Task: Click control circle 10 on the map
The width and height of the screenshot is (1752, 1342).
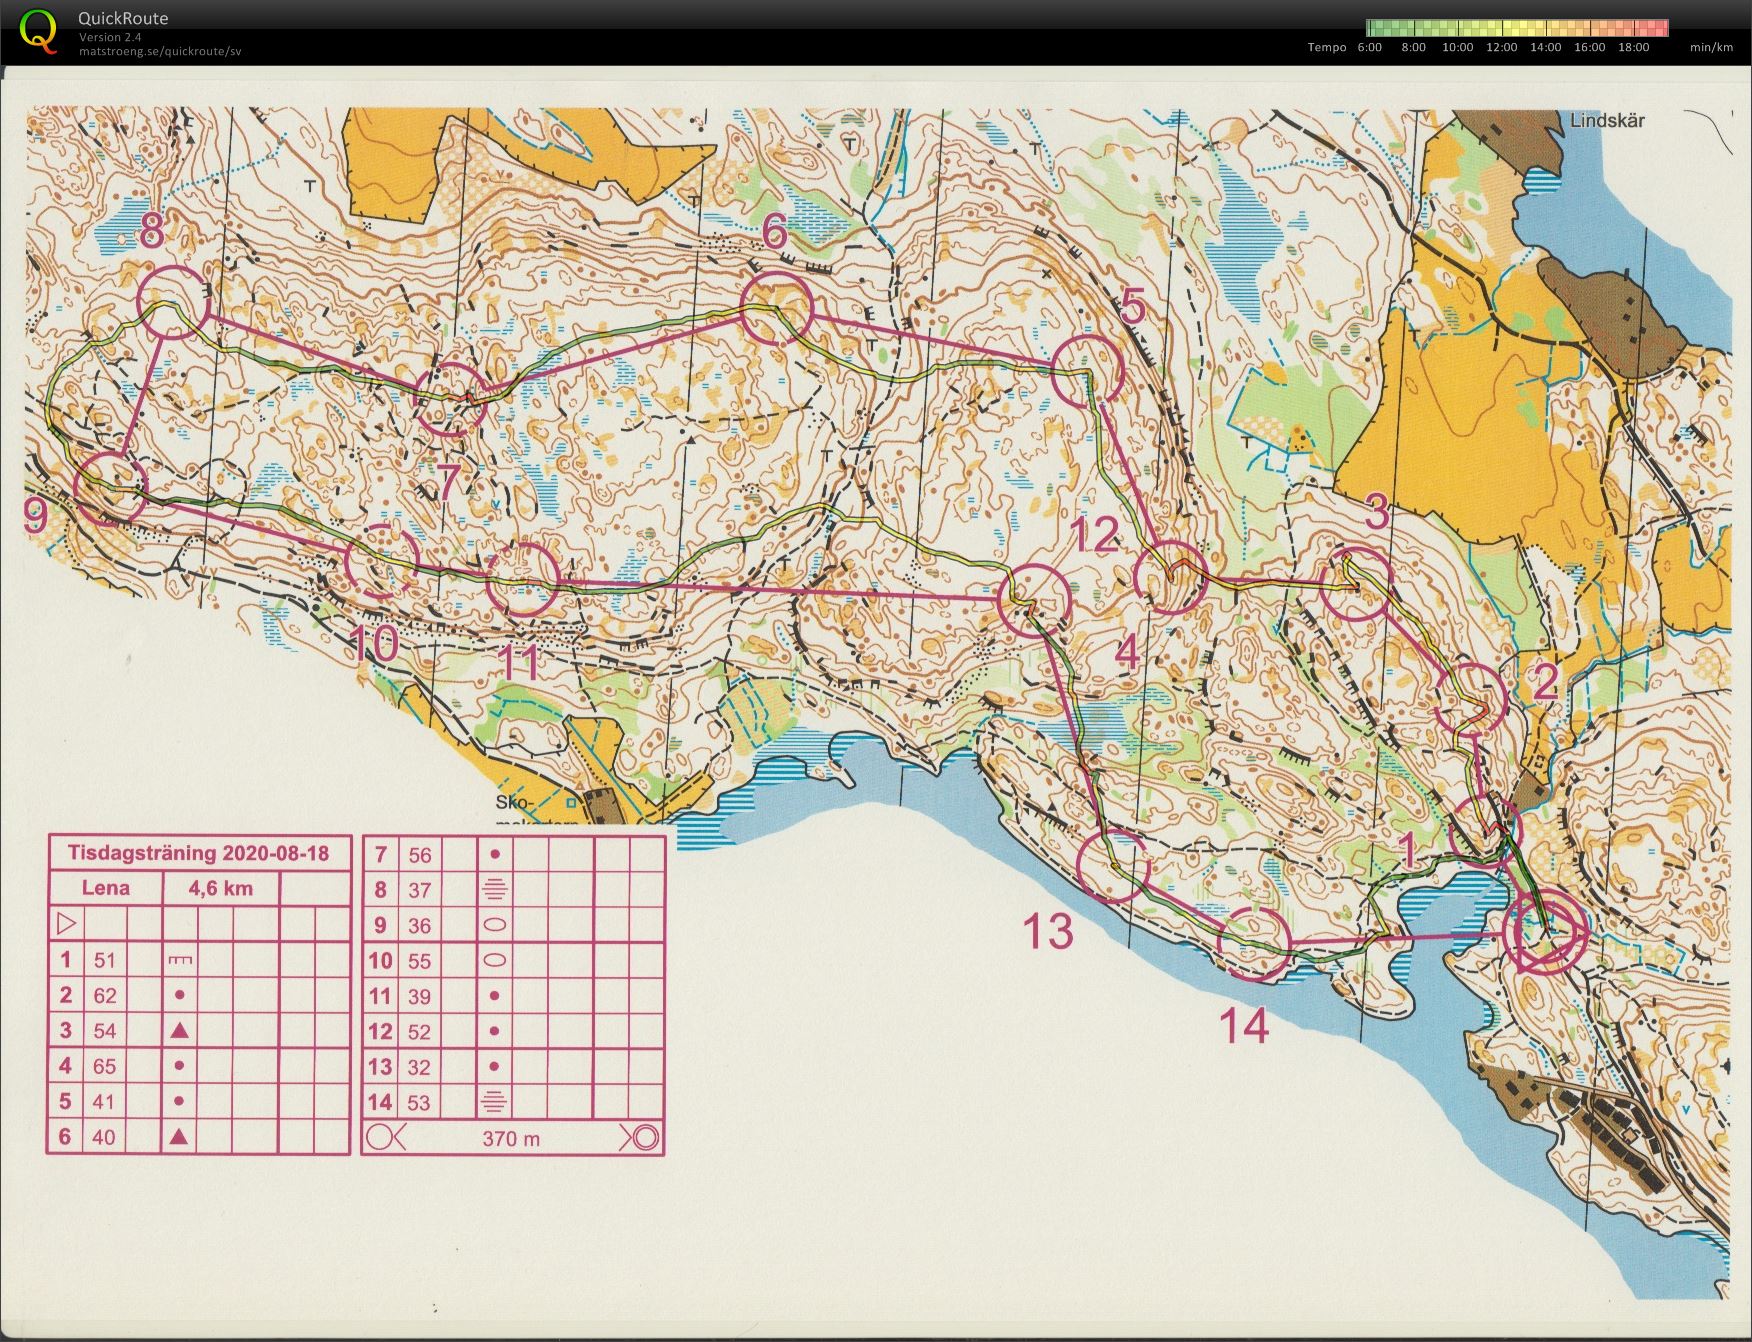Action: (382, 561)
